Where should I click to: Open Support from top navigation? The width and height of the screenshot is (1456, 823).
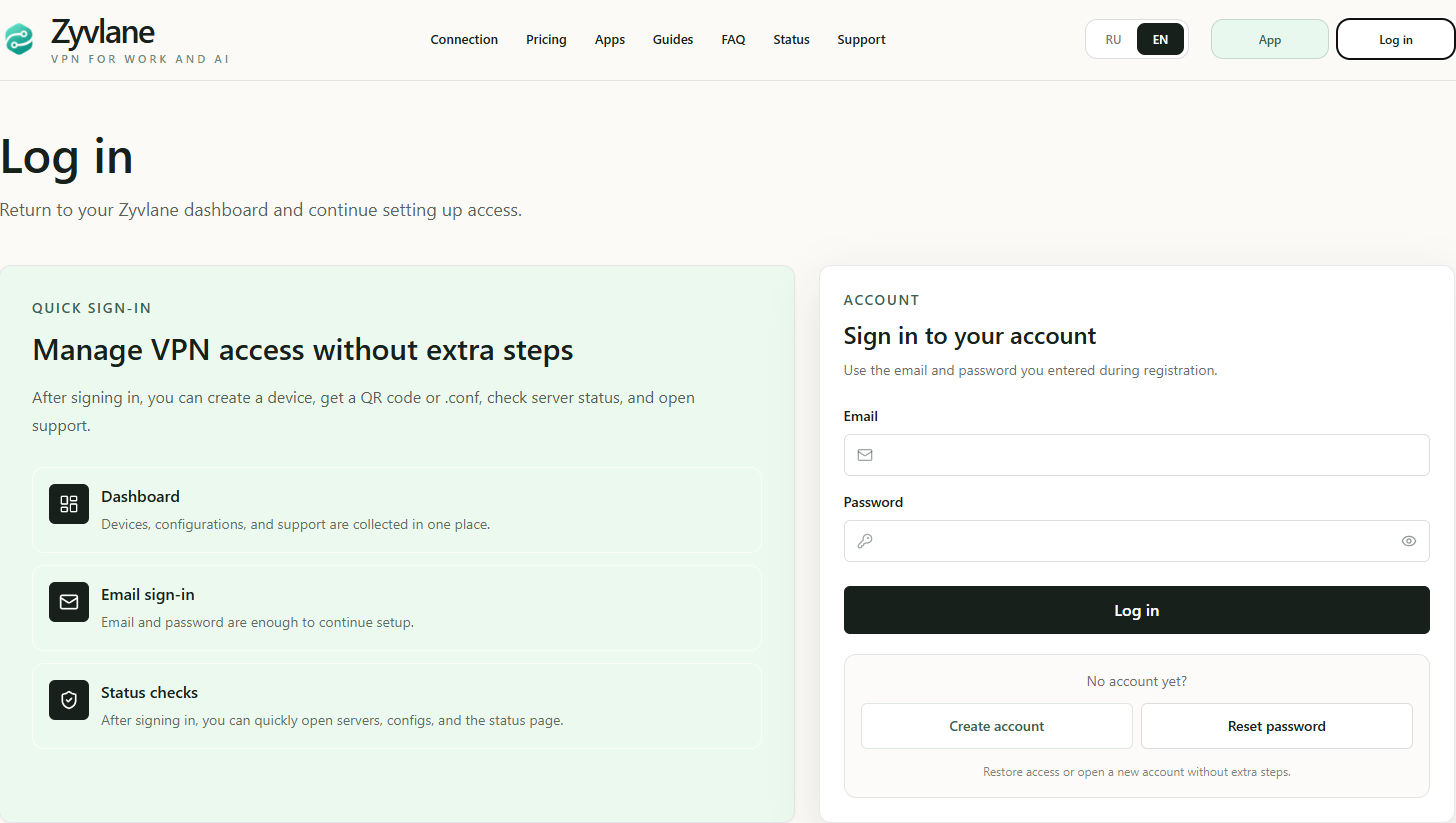[861, 40]
